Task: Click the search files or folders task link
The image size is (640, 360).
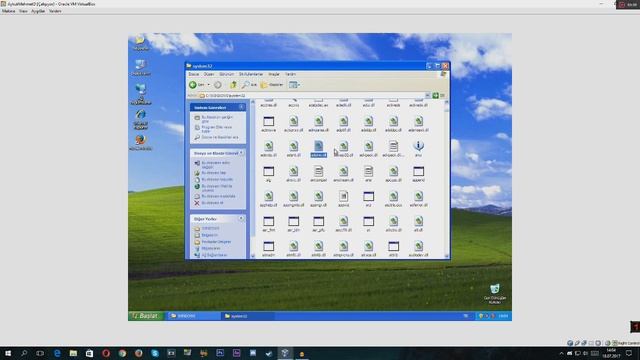Action: pyautogui.click(x=217, y=138)
